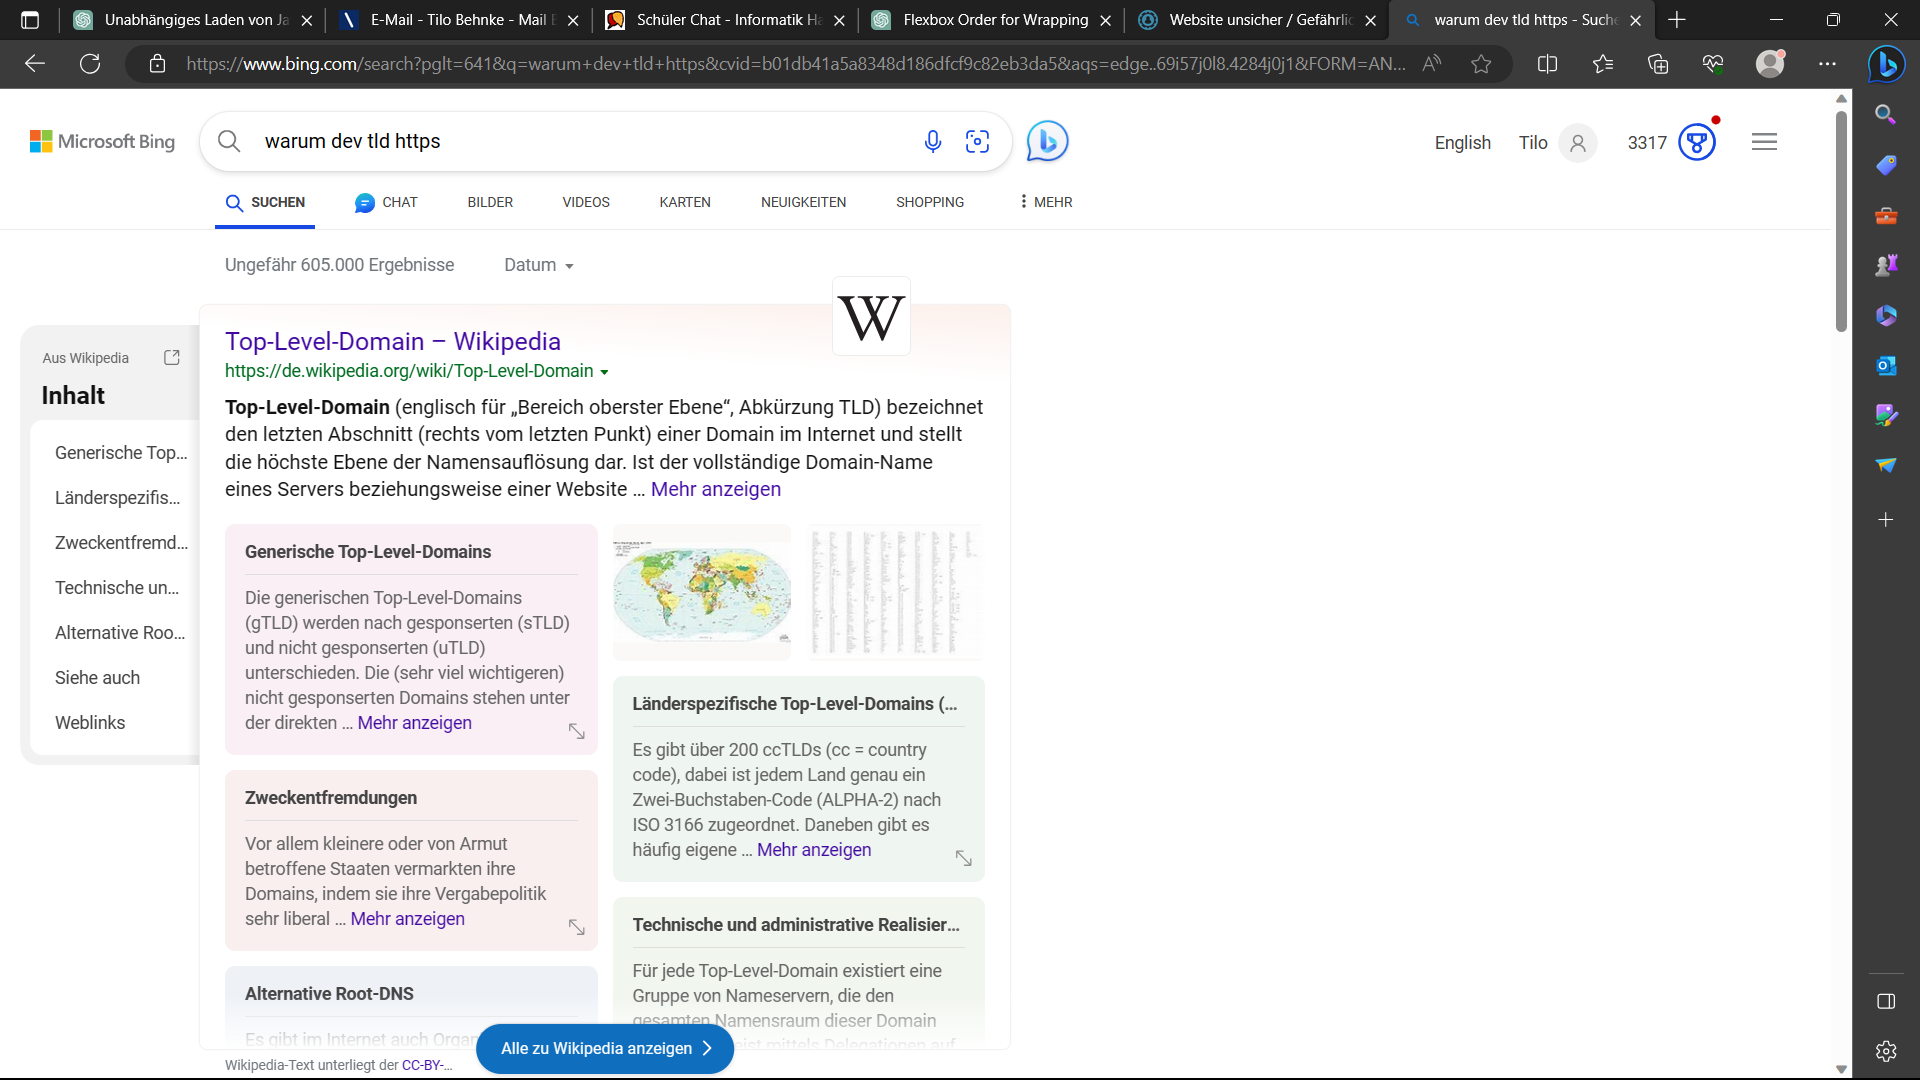Expand Wikipedia URL dropdown arrow

pyautogui.click(x=604, y=372)
